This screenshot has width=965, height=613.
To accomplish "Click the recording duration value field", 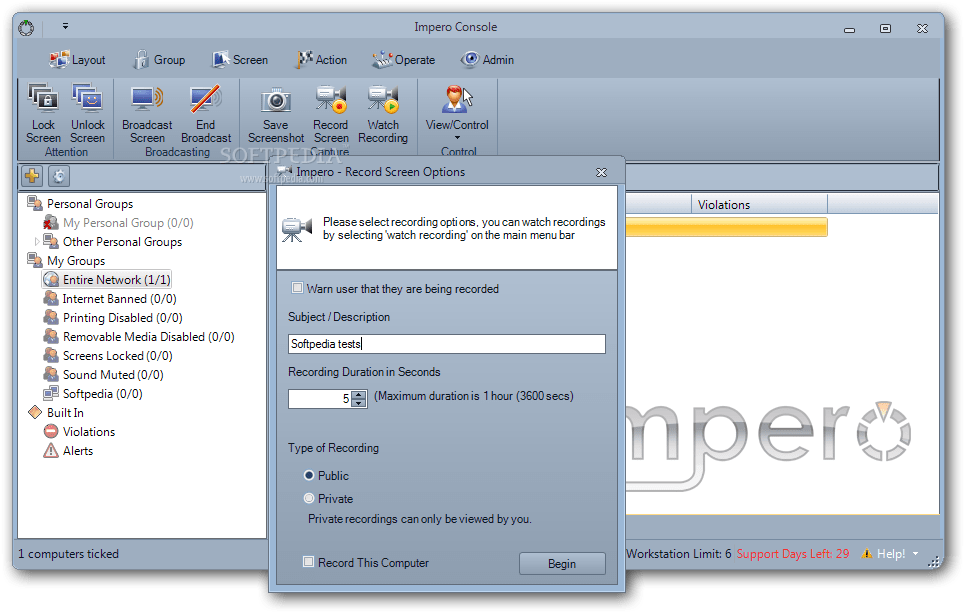I will (x=320, y=399).
